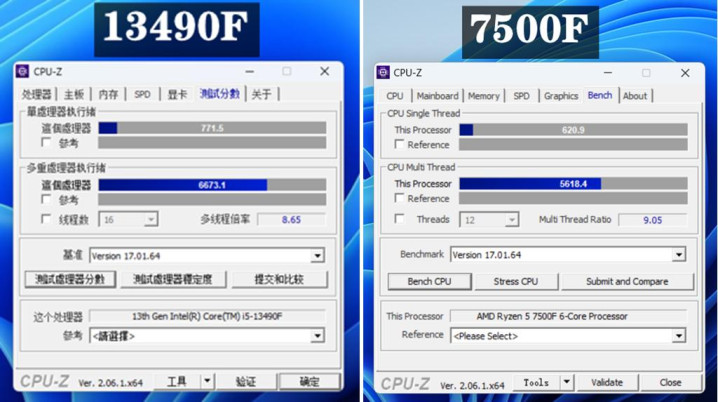Switch to 主板 tab in left window

(x=74, y=95)
